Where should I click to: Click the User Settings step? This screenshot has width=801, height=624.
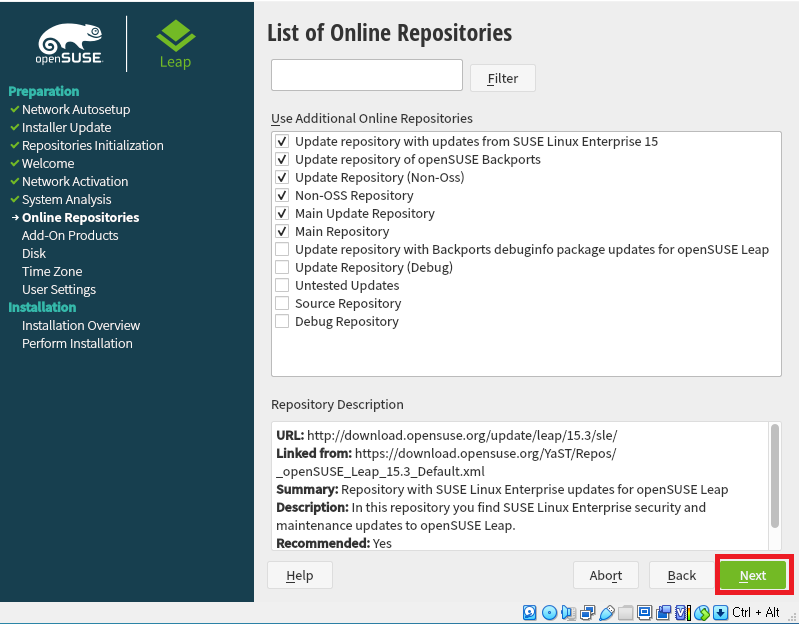(x=59, y=290)
